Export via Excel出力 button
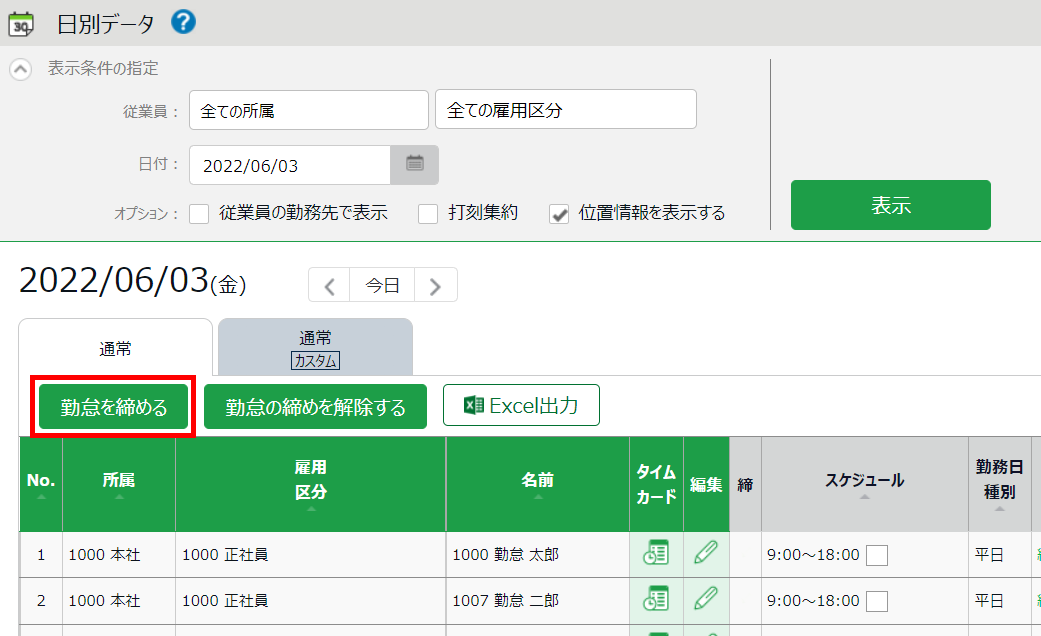The image size is (1041, 636). coord(521,405)
